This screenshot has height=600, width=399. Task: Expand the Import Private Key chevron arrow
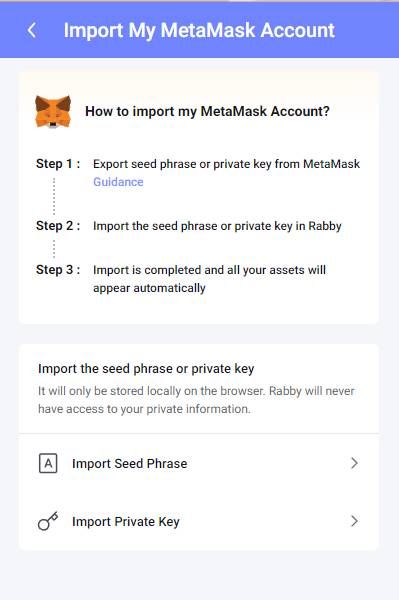tap(354, 521)
